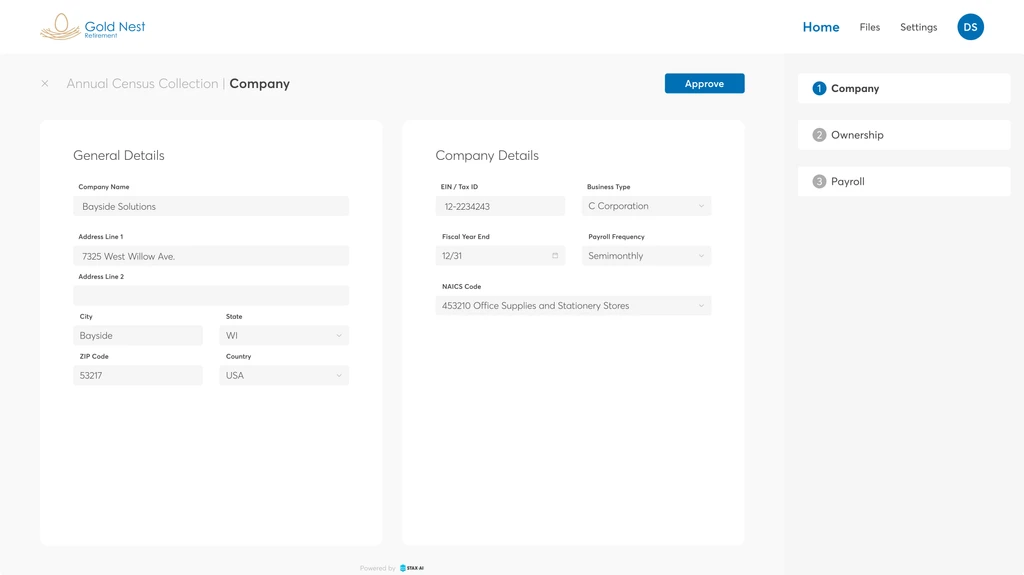
Task: Switch to the Payroll step
Action: point(904,182)
